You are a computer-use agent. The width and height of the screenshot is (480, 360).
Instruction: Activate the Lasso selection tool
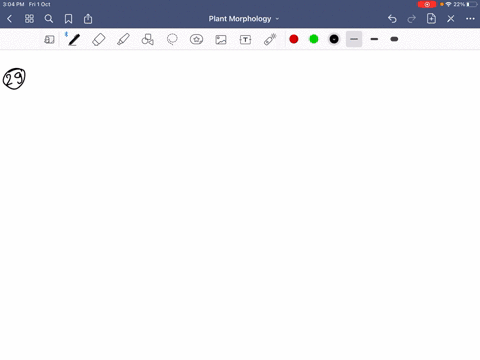coord(172,40)
